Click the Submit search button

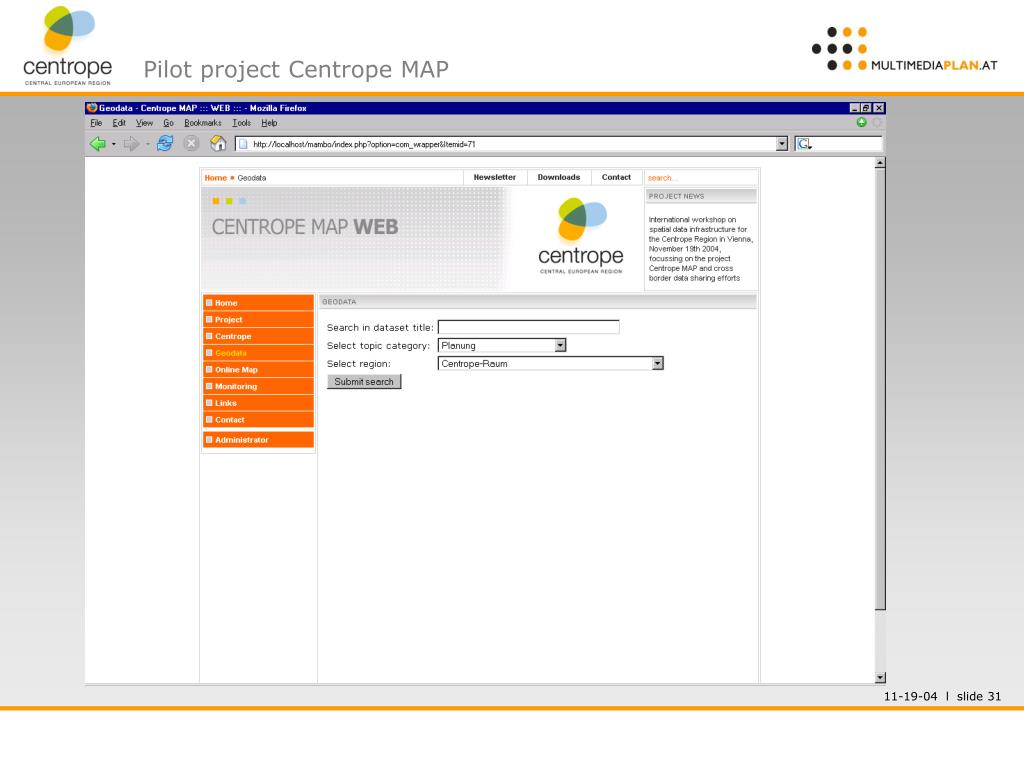pos(364,381)
